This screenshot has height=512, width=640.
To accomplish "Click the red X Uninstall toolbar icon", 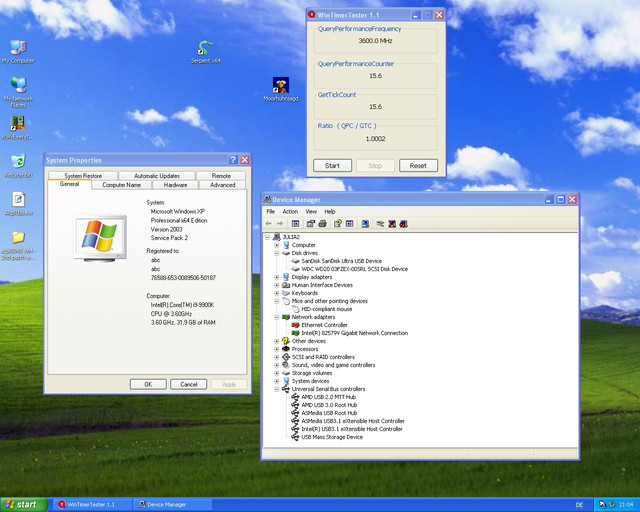I will pyautogui.click(x=392, y=224).
